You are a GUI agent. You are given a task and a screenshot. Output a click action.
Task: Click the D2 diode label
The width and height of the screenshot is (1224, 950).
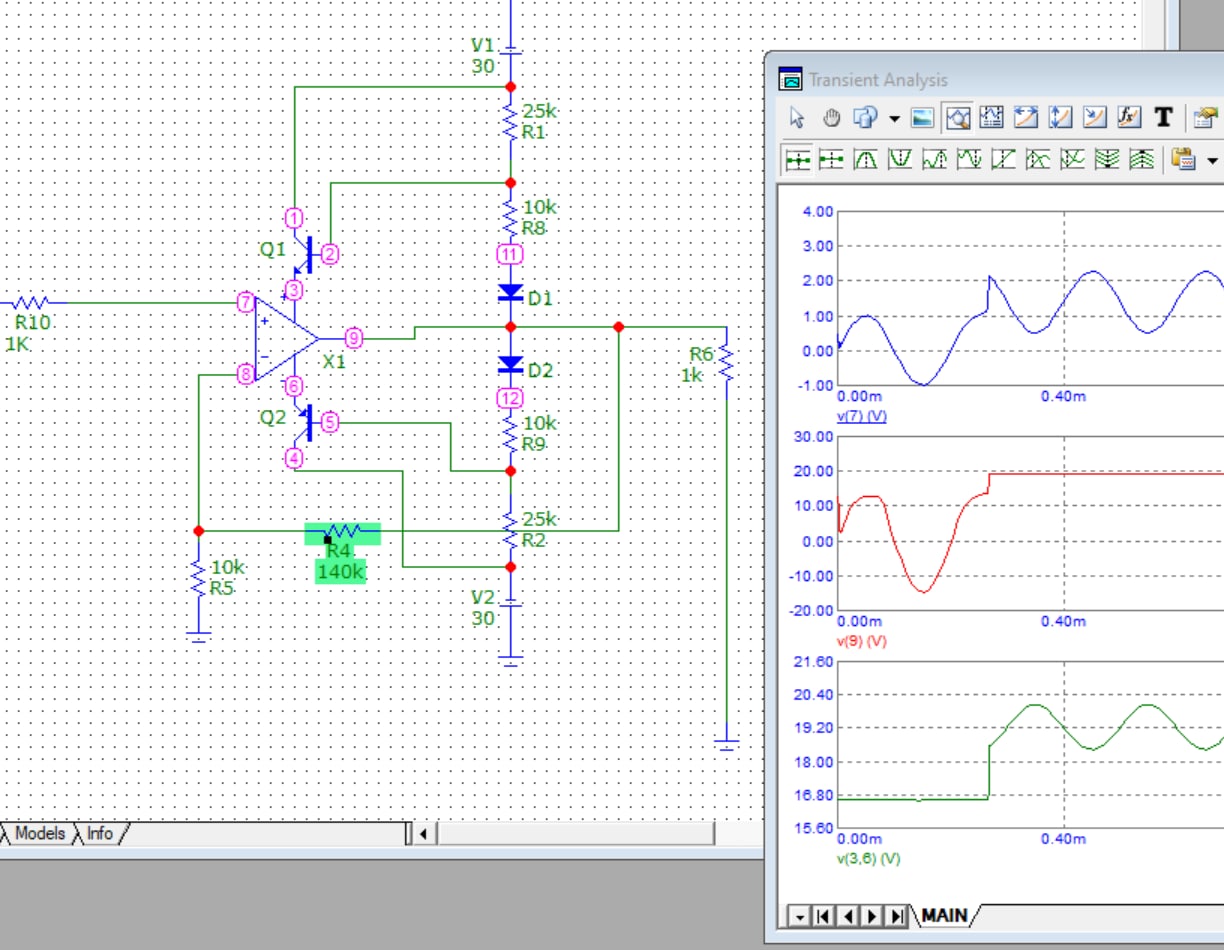540,370
